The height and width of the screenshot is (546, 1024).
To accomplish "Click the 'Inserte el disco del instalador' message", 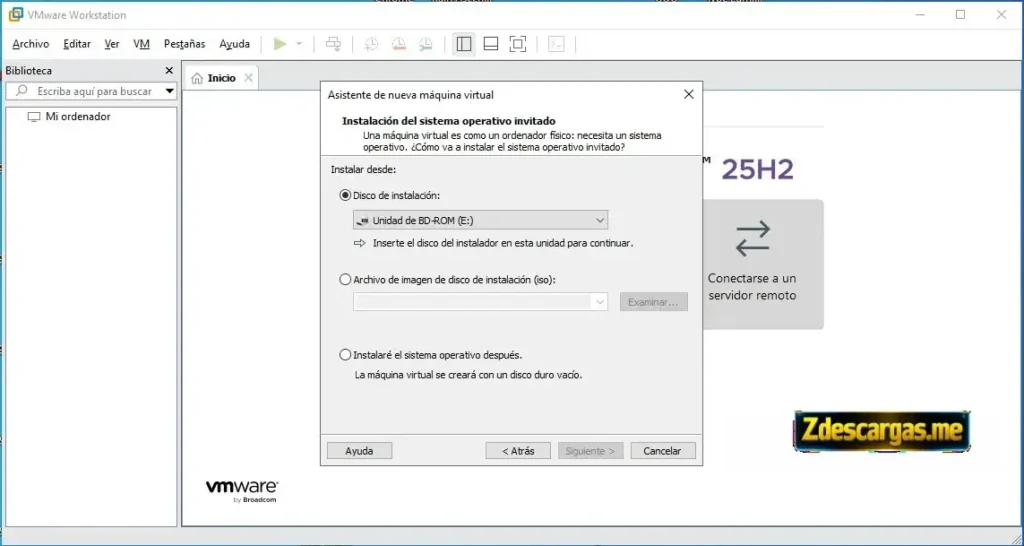I will (503, 243).
